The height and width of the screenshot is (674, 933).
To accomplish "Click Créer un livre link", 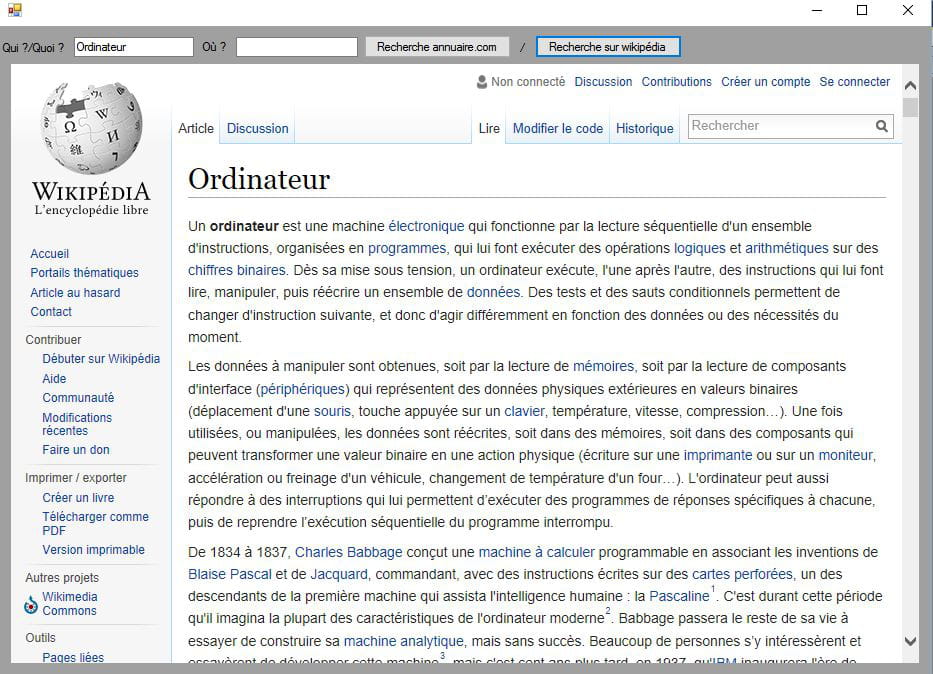I will 78,497.
